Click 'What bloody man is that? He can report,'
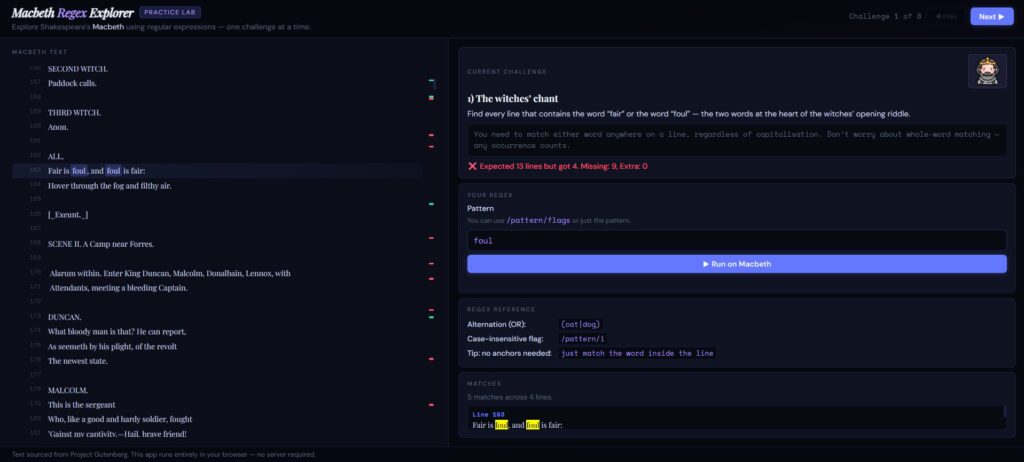This screenshot has width=1024, height=462. point(117,332)
